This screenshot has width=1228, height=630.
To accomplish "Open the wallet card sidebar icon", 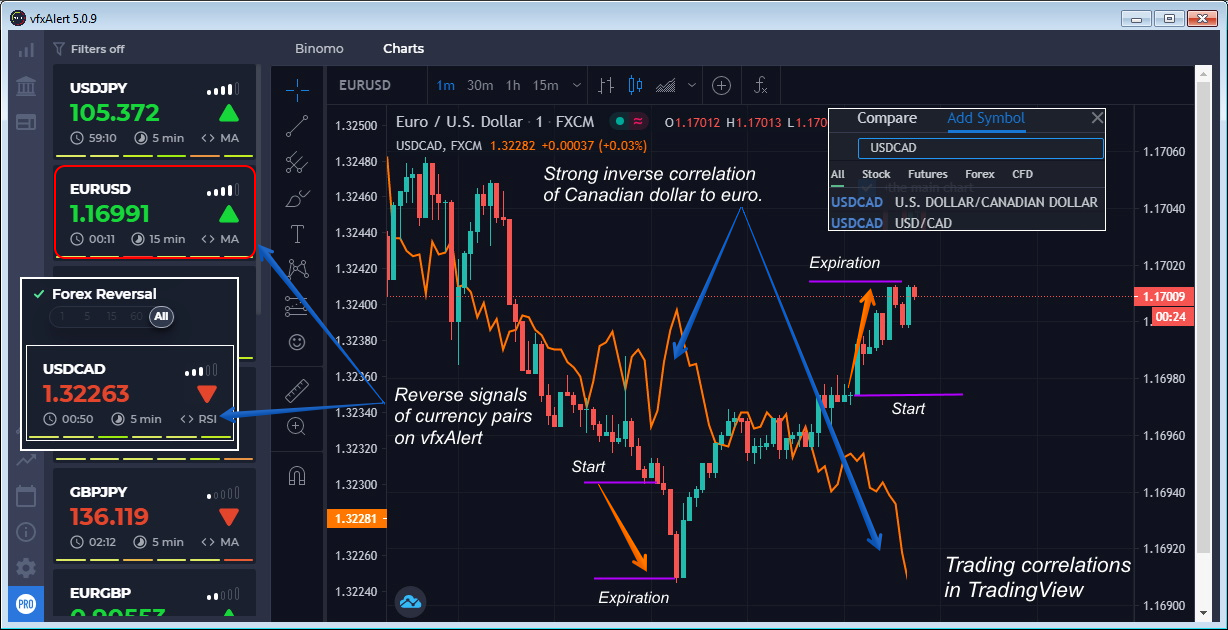I will [x=26, y=121].
